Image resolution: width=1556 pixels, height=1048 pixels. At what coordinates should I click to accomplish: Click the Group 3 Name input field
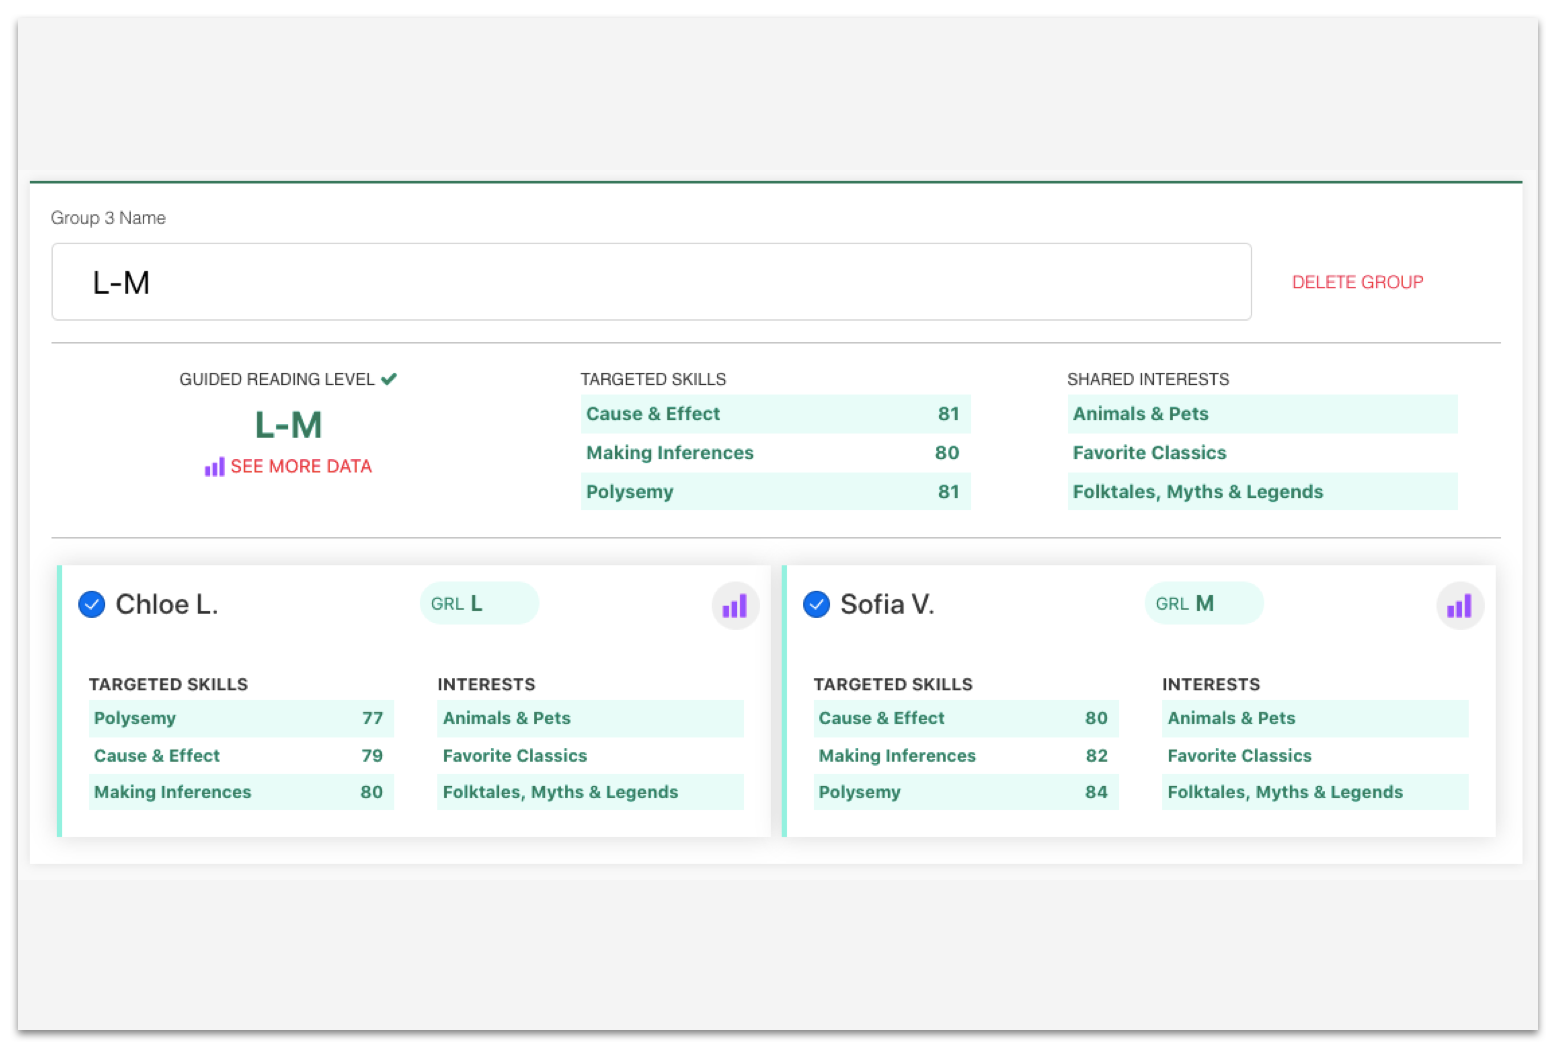click(651, 282)
